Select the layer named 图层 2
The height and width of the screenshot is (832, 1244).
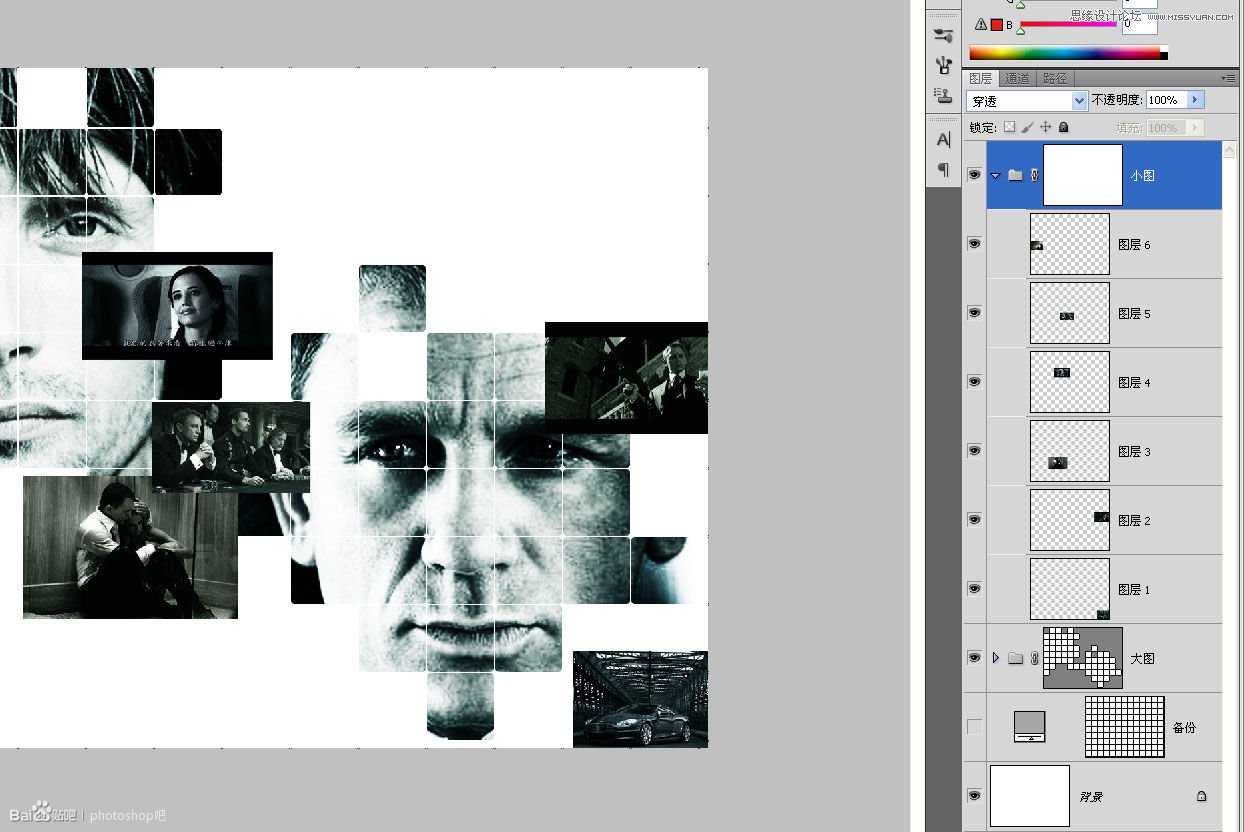coord(1134,521)
